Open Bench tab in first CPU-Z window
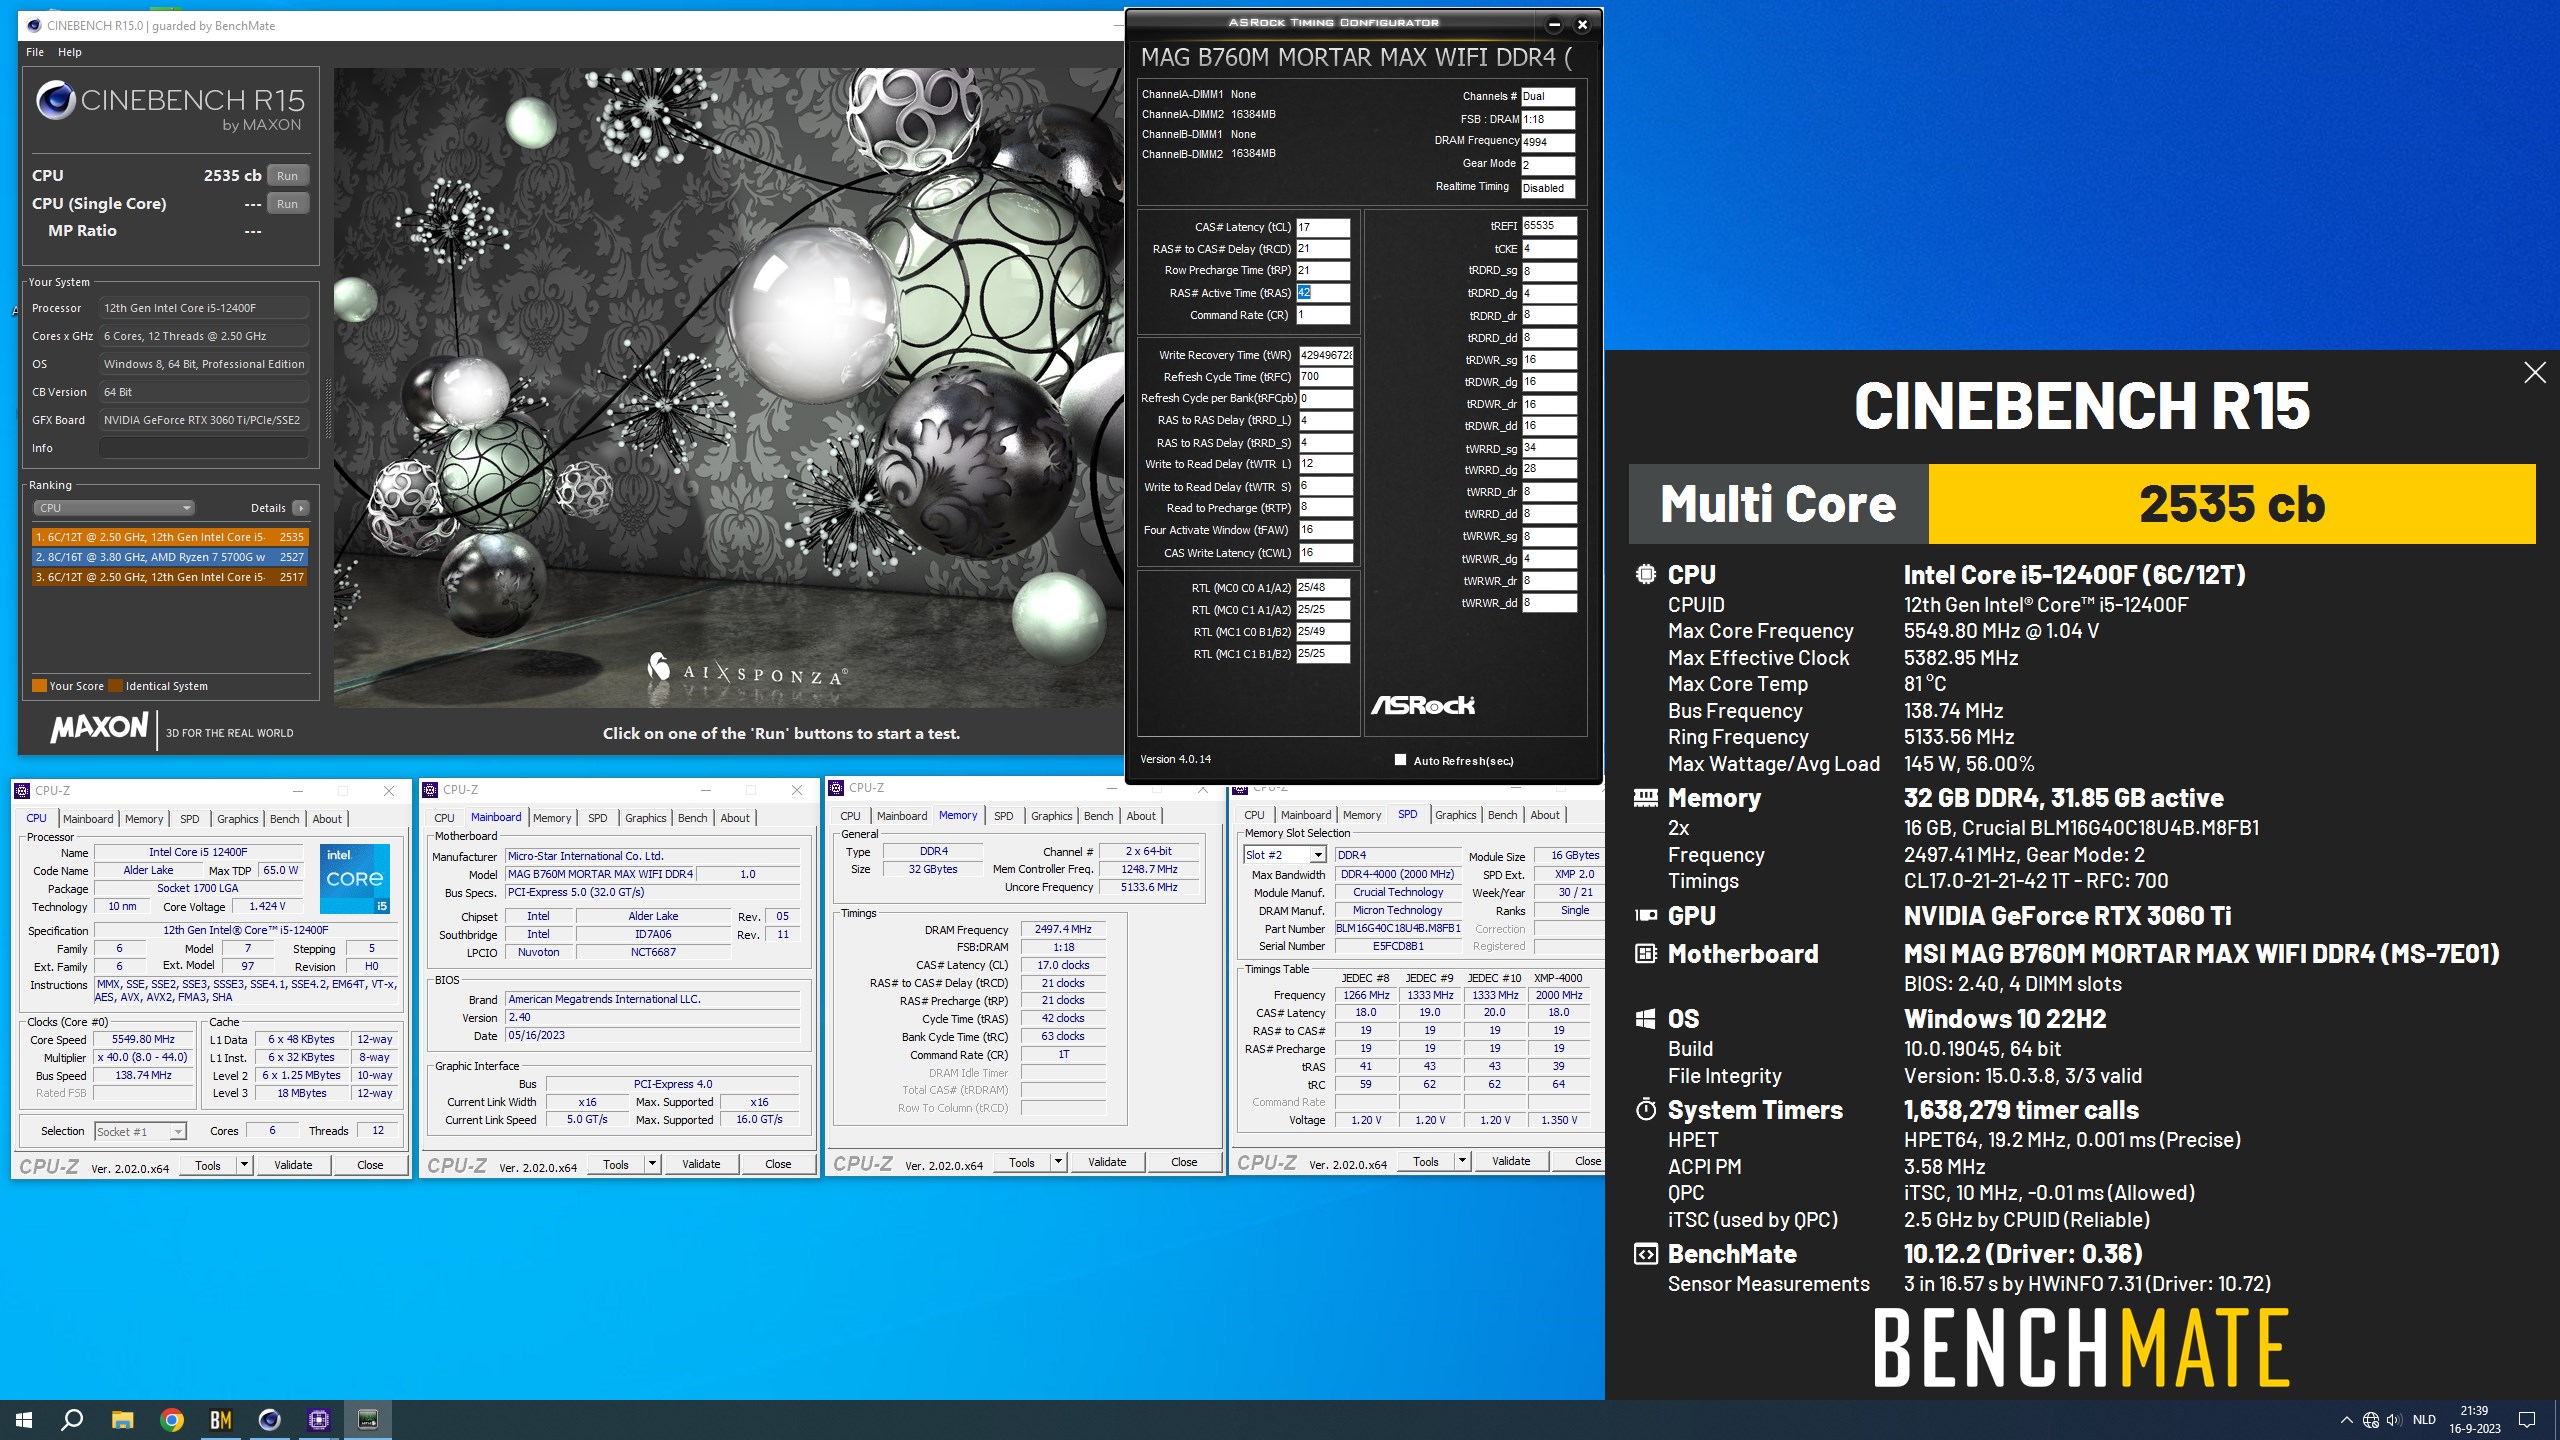Image resolution: width=2560 pixels, height=1440 pixels. pyautogui.click(x=285, y=818)
